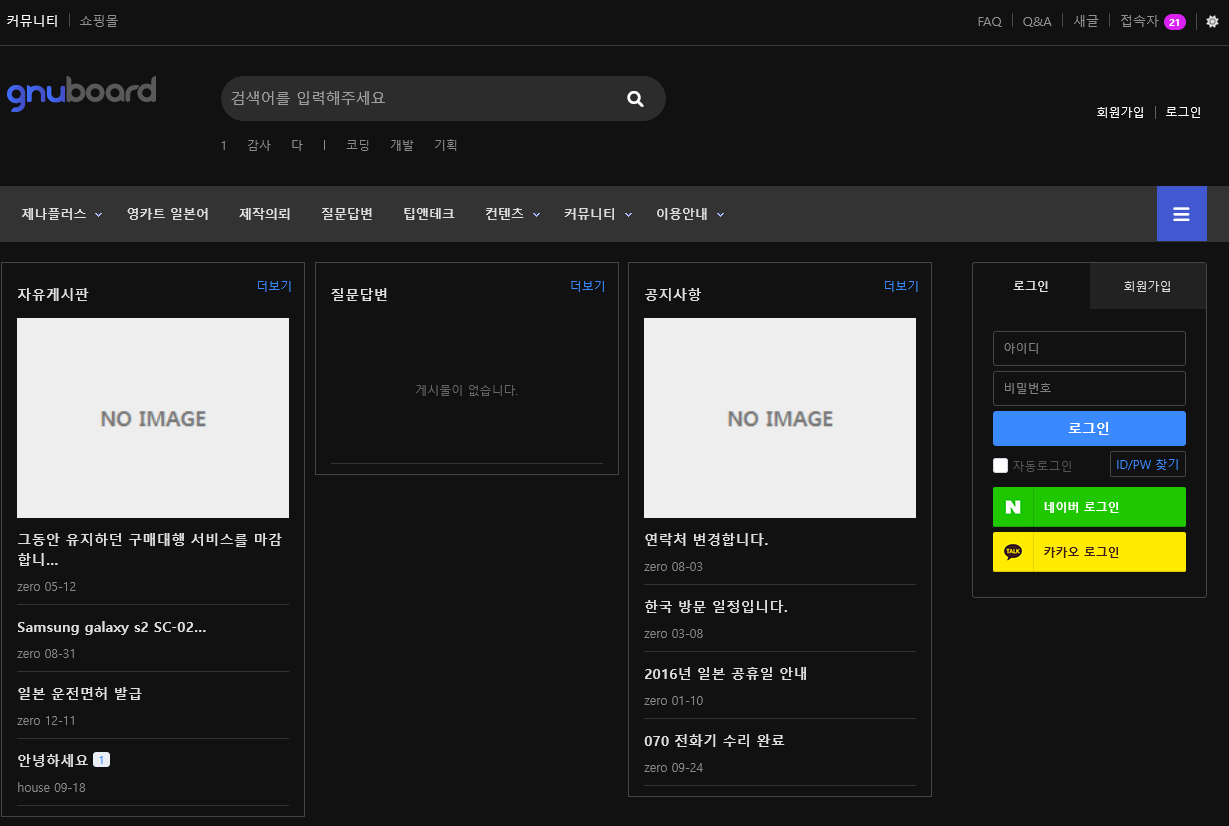
Task: Click the gnuboard logo
Action: click(x=81, y=93)
